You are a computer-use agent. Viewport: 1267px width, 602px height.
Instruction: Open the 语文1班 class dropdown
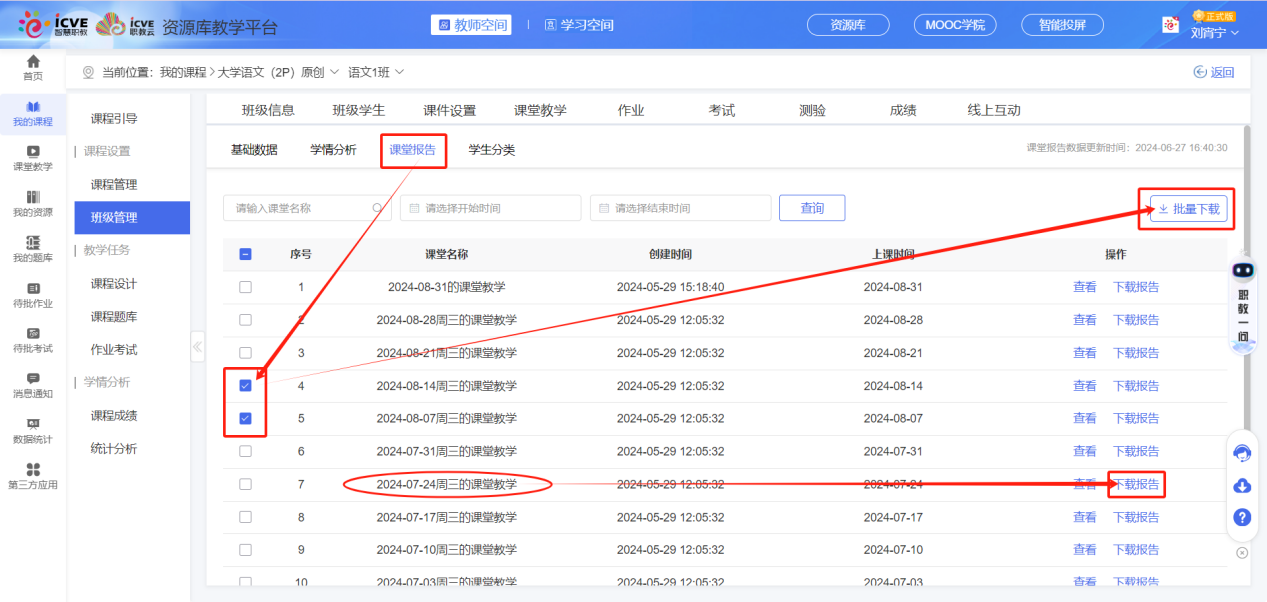tap(402, 73)
